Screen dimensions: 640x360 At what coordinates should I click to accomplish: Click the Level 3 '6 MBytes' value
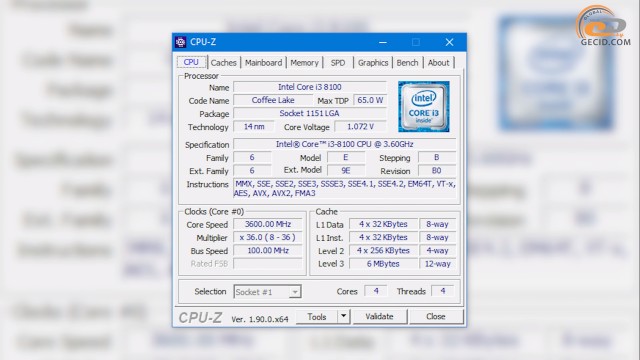[x=383, y=264]
